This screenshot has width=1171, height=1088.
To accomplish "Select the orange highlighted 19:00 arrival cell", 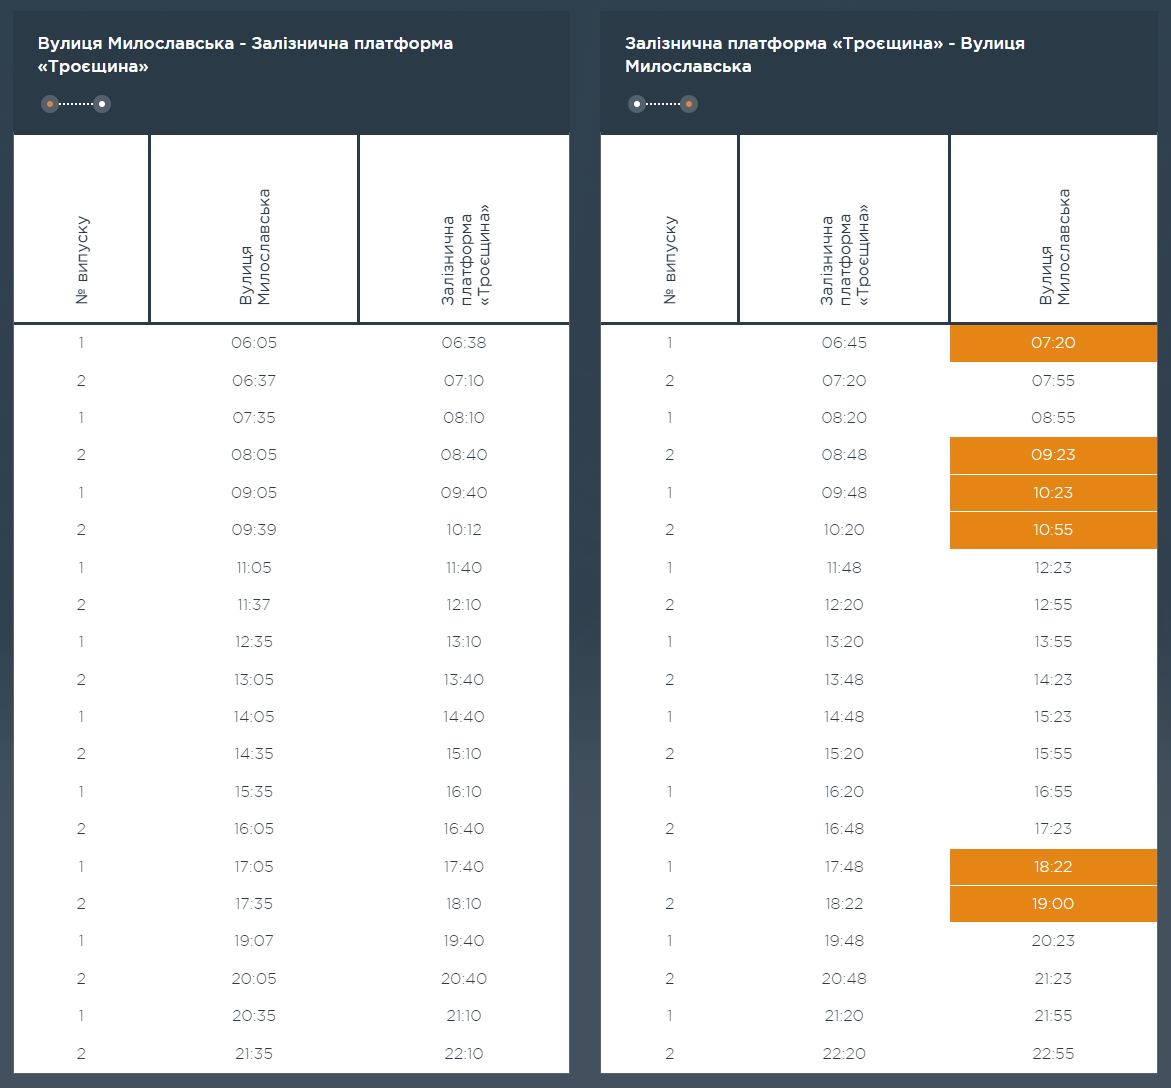I will pos(1053,904).
